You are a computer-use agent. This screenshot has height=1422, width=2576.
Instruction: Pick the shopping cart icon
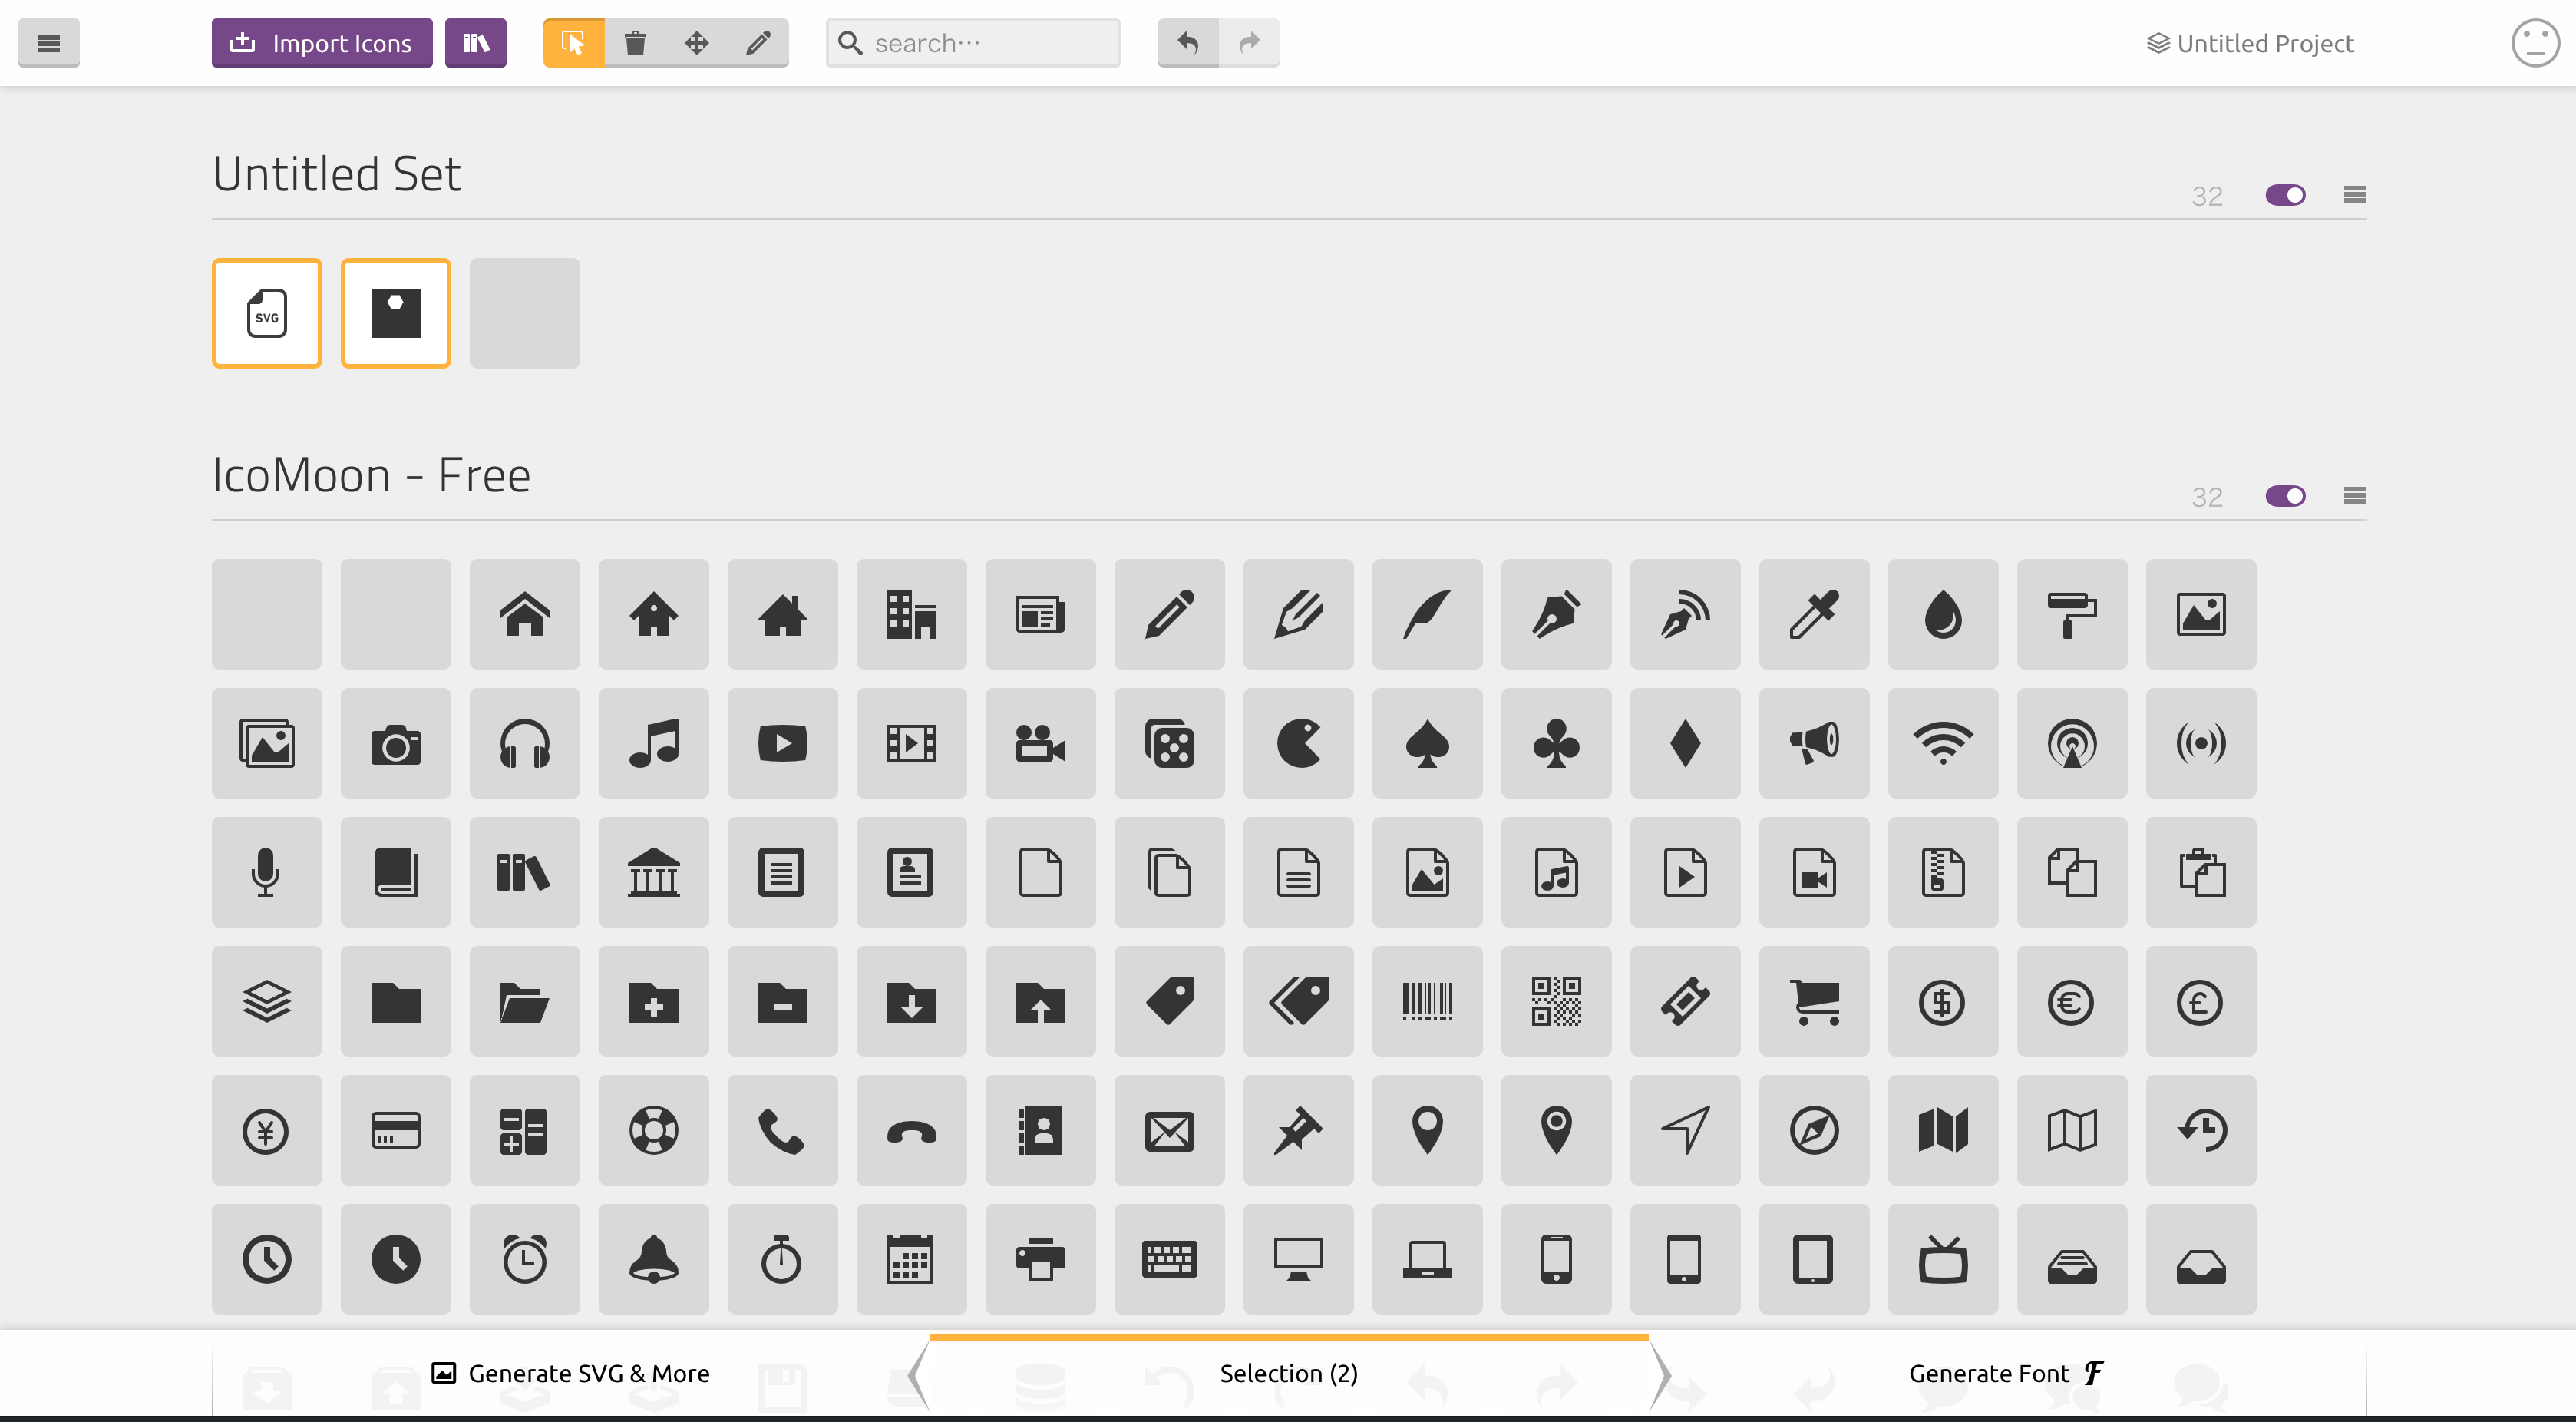pyautogui.click(x=1813, y=1001)
